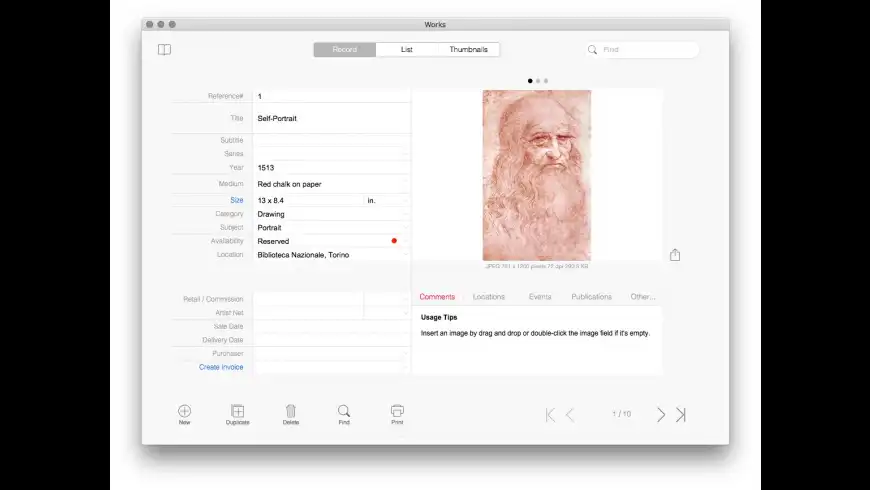Screen dimensions: 870x490
Task: Open the Medium dropdown showing Red chalk on paper
Action: click(331, 184)
